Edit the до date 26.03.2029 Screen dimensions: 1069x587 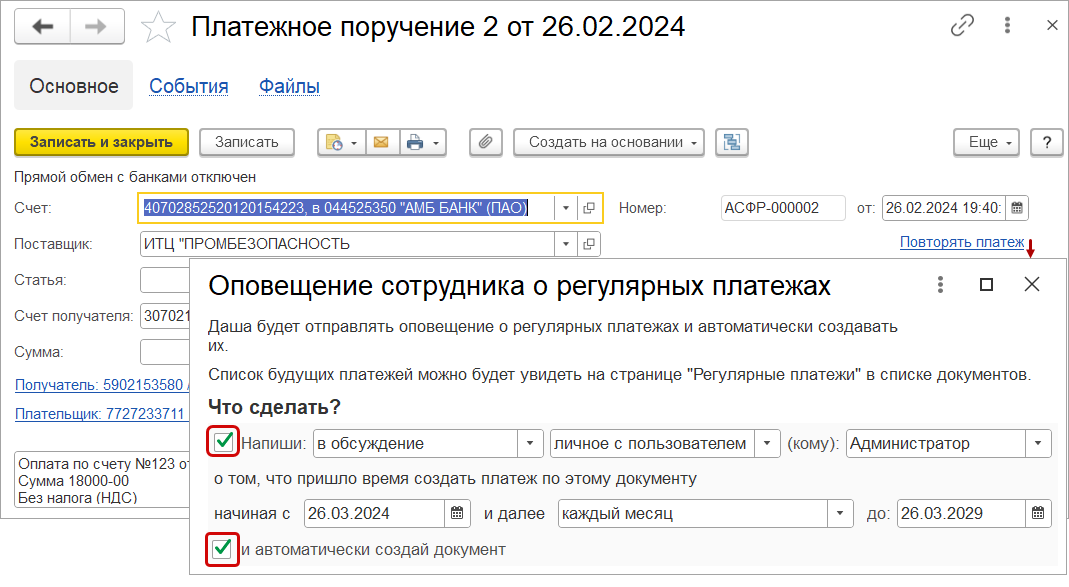(961, 513)
